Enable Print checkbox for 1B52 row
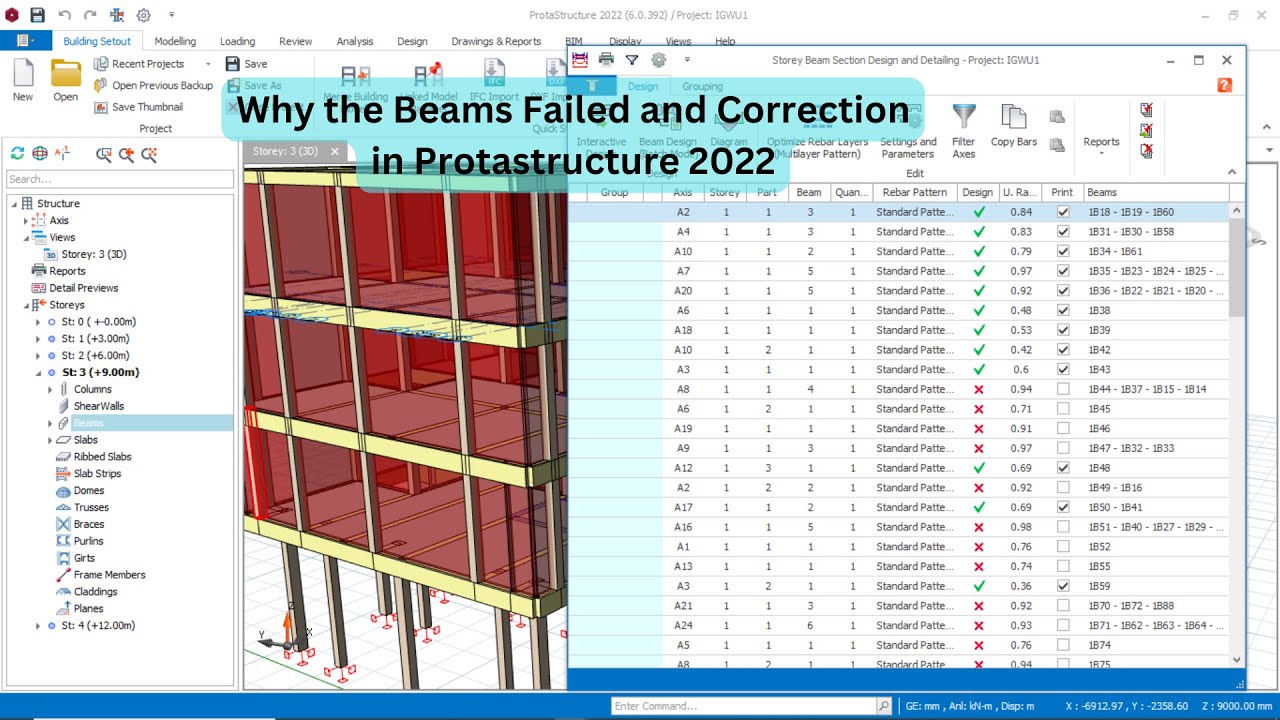The width and height of the screenshot is (1280, 720). tap(1063, 546)
